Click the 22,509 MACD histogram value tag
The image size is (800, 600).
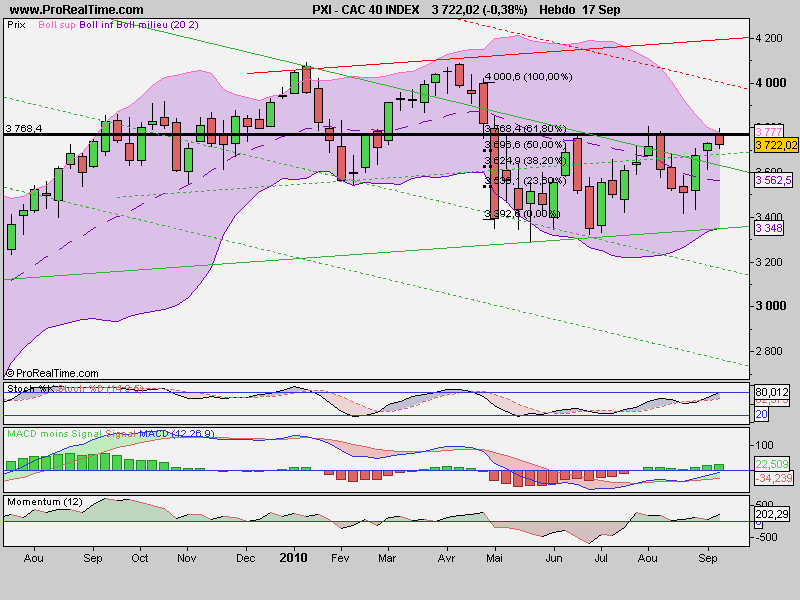click(x=772, y=464)
